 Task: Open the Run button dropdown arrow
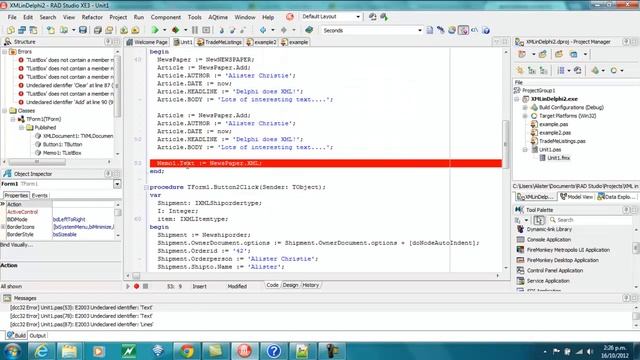tap(164, 30)
